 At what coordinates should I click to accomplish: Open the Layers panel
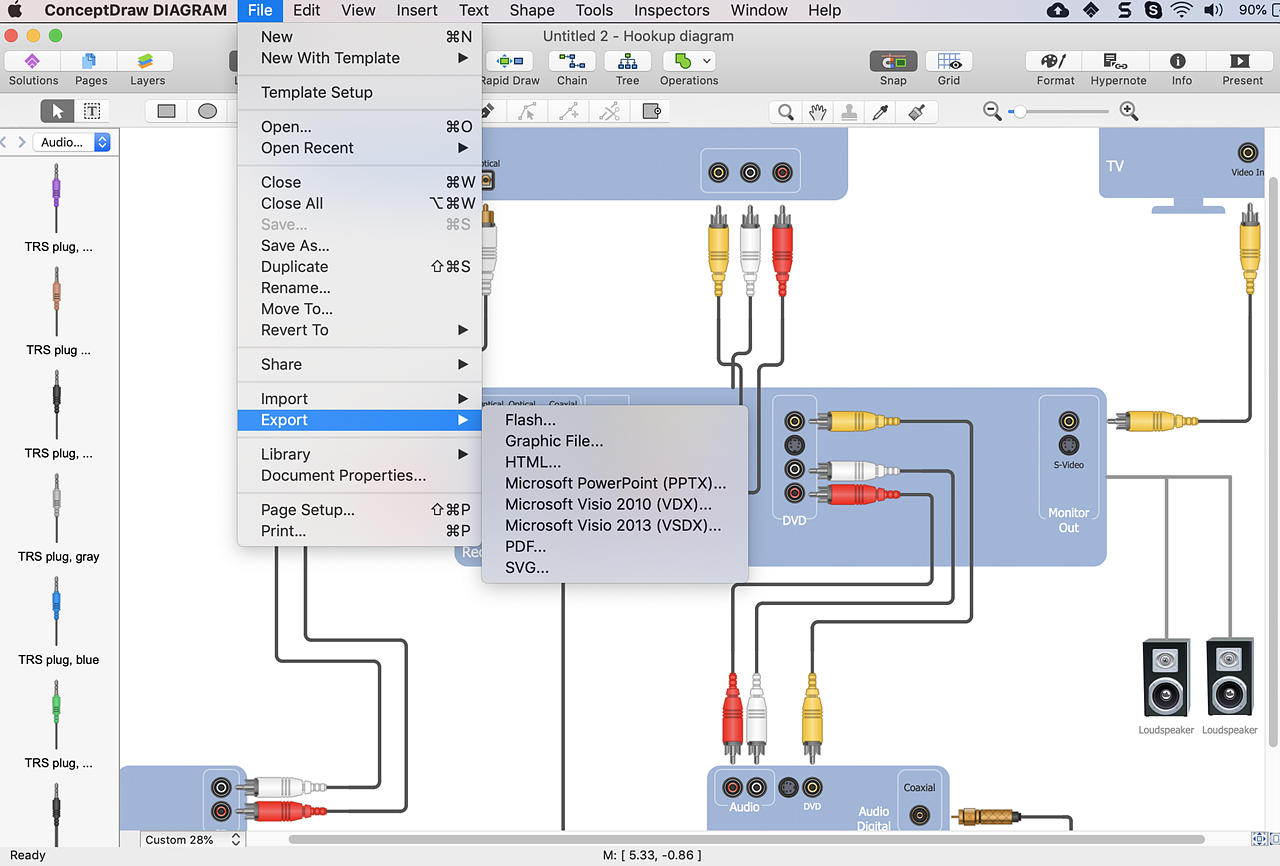click(x=146, y=62)
